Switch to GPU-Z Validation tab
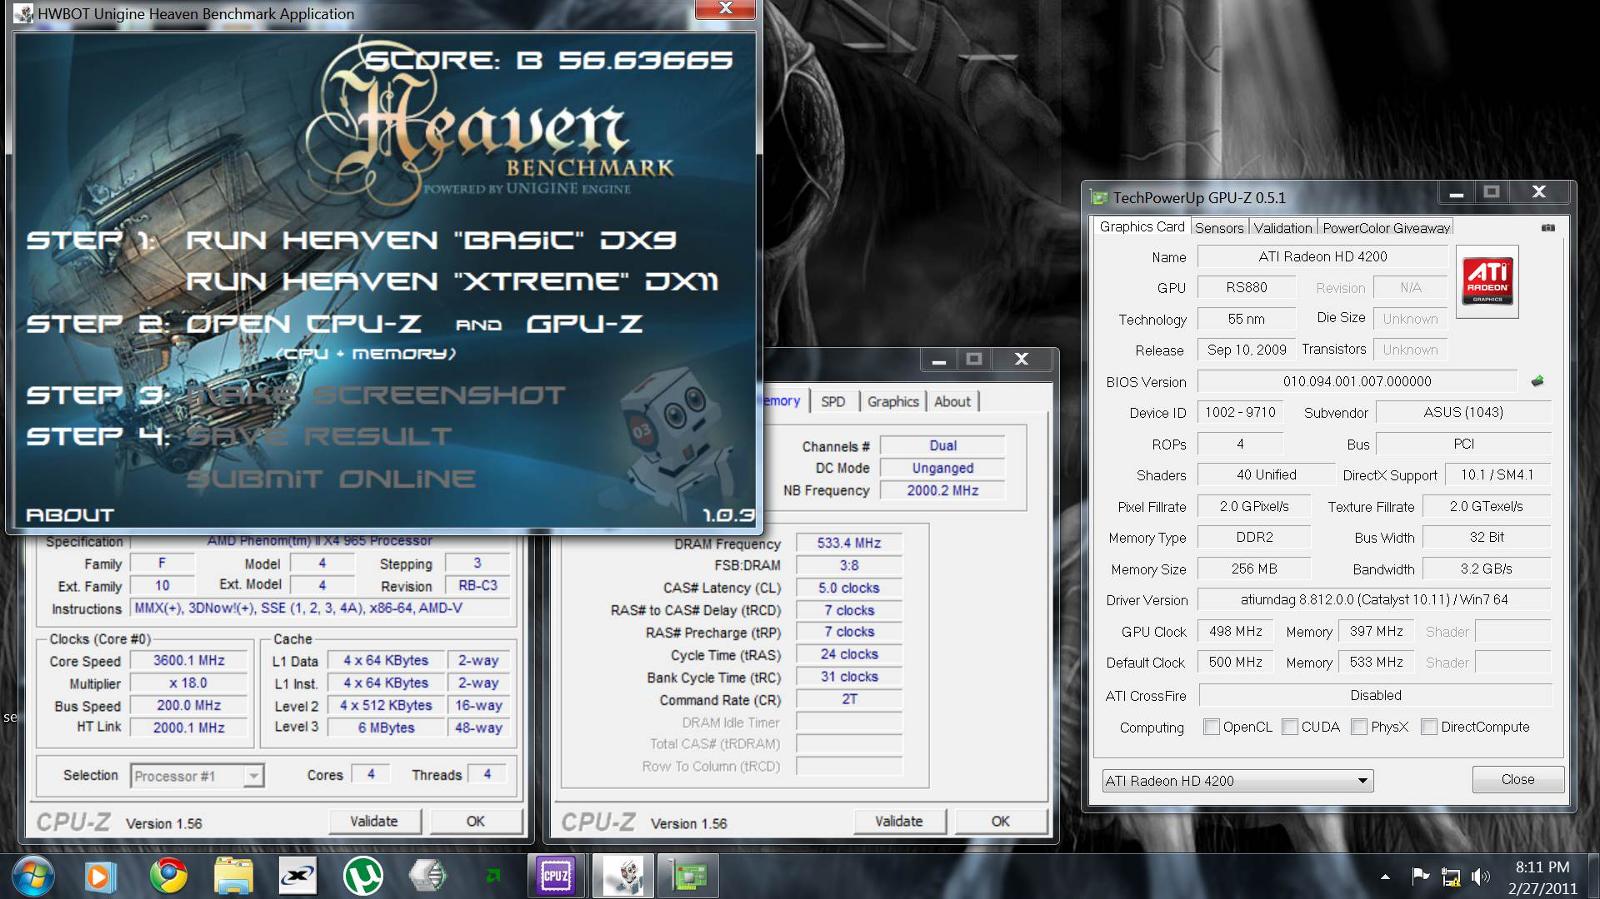 [x=1283, y=228]
